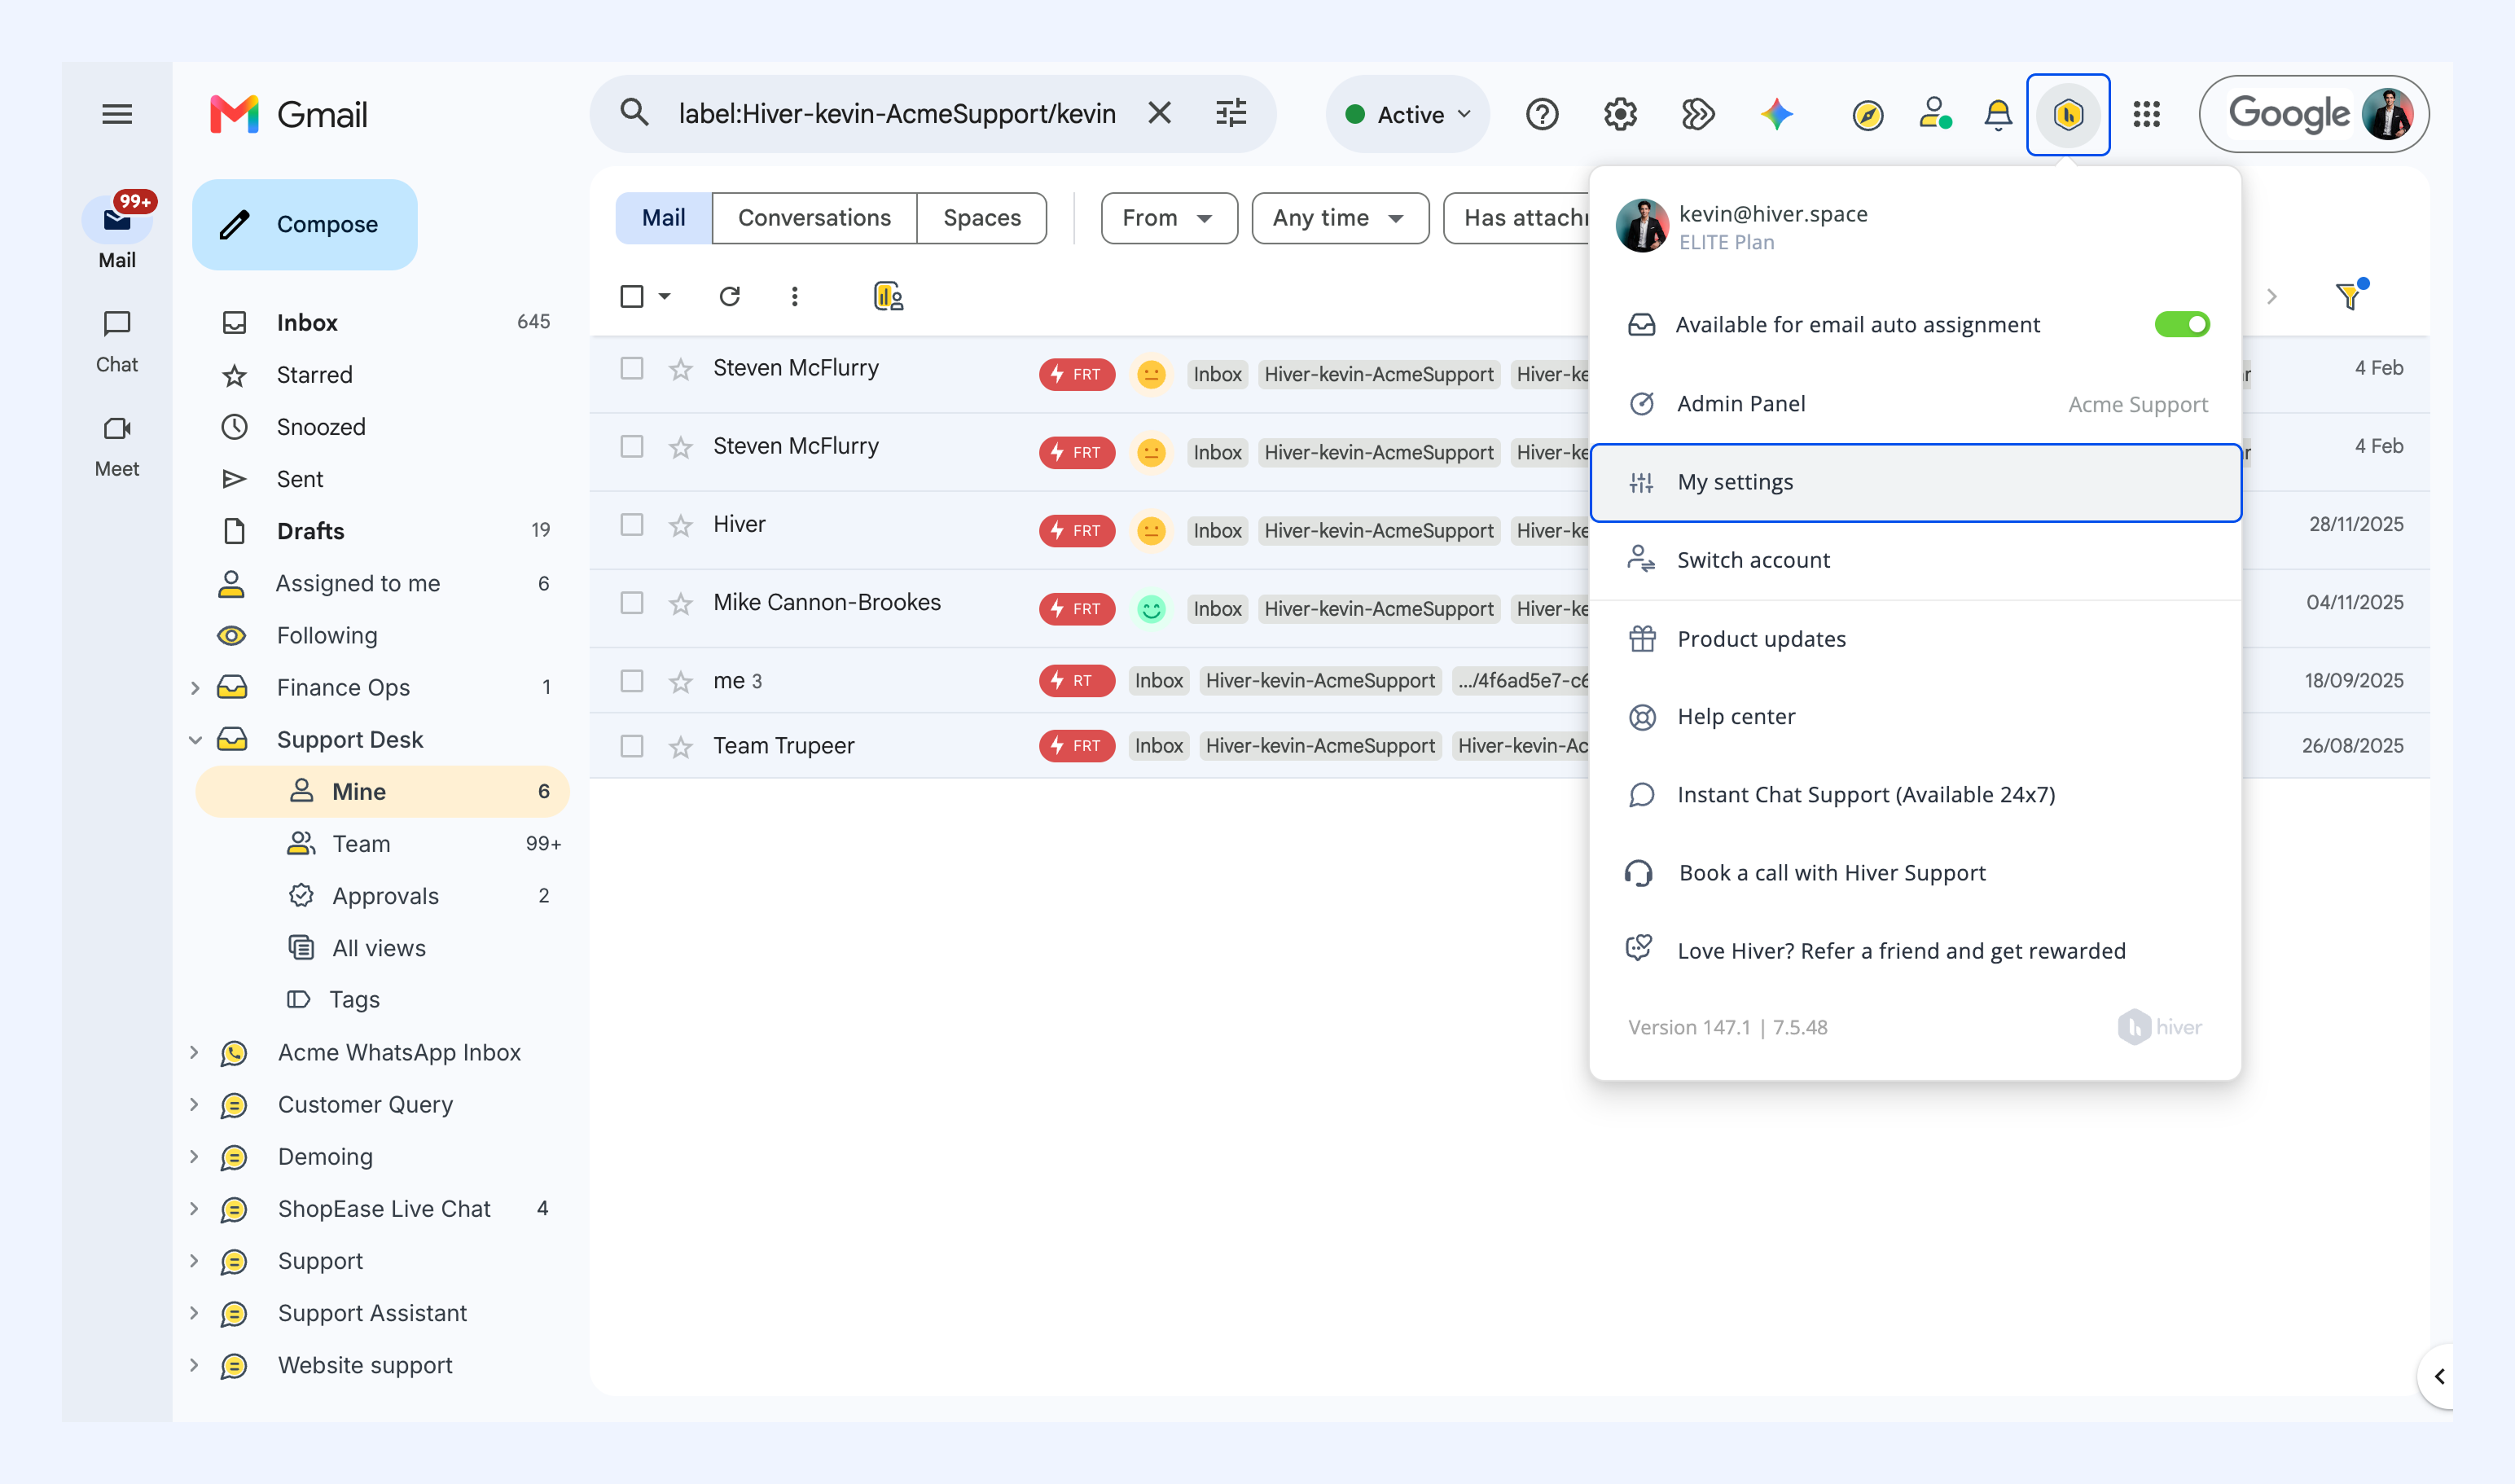
Task: Open the Hiver filter funnel icon
Action: pyautogui.click(x=2351, y=295)
